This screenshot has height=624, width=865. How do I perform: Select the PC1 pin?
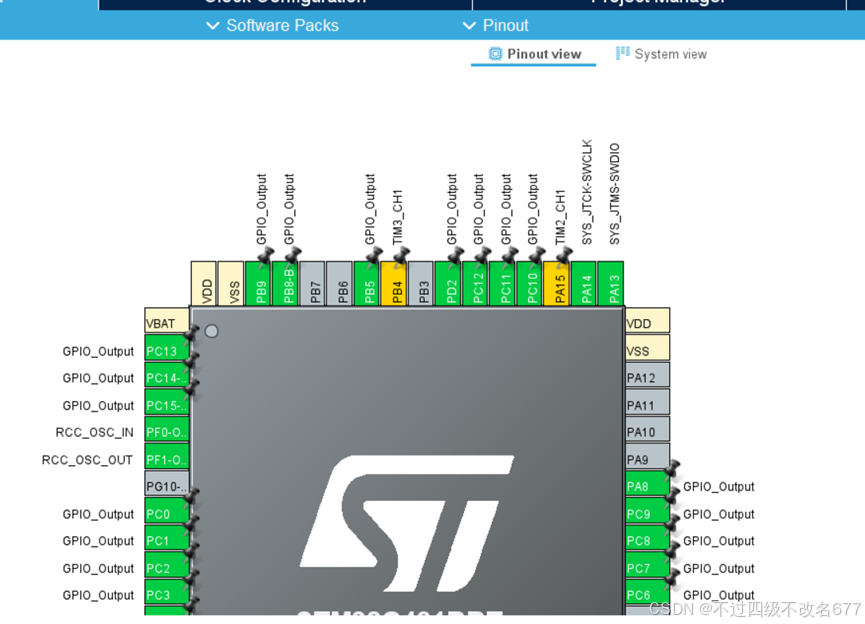[167, 537]
